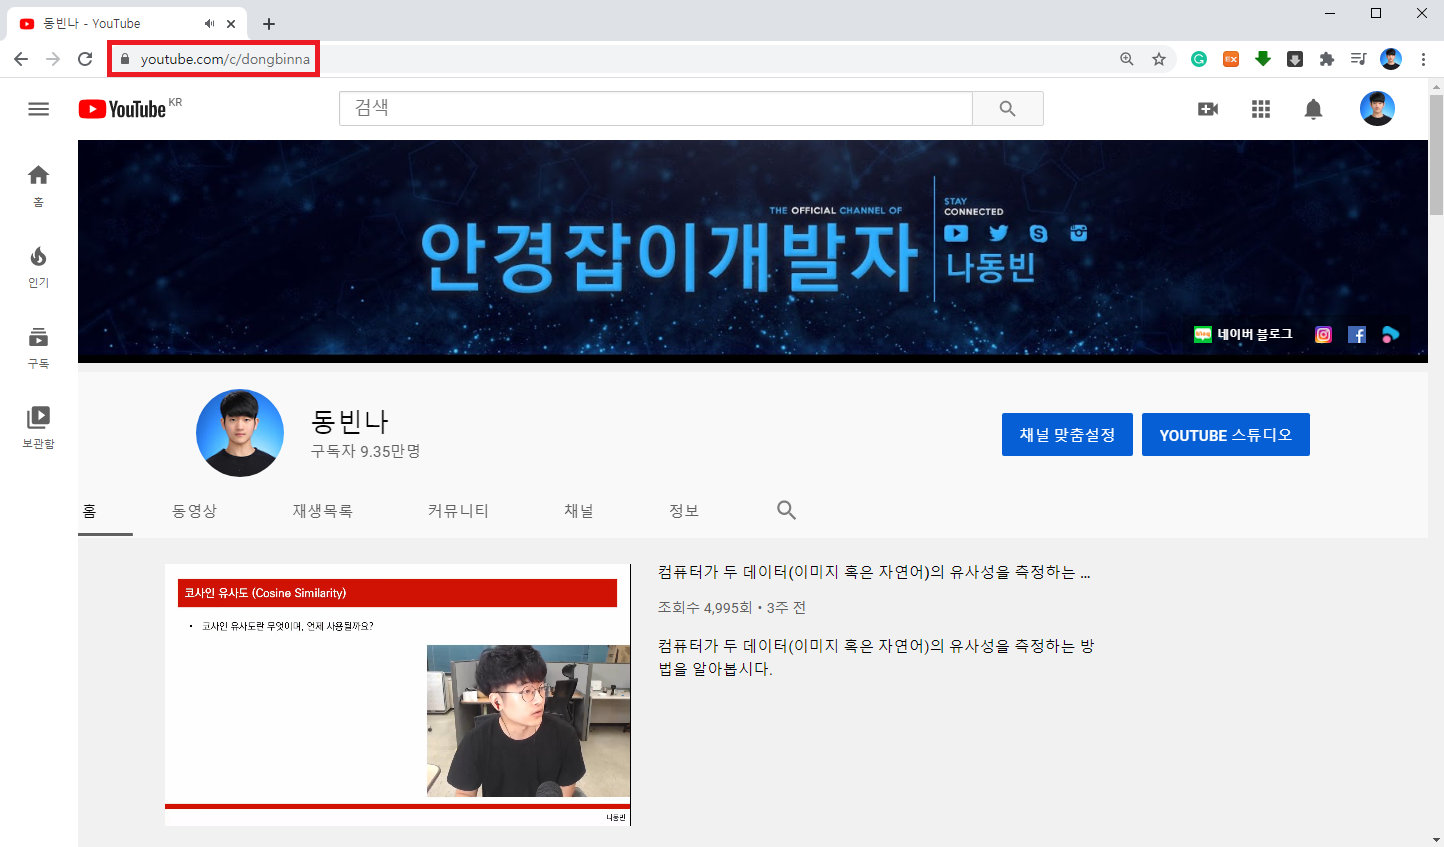Open the YouTube hamburger guide menu
The image size is (1444, 847).
(39, 109)
